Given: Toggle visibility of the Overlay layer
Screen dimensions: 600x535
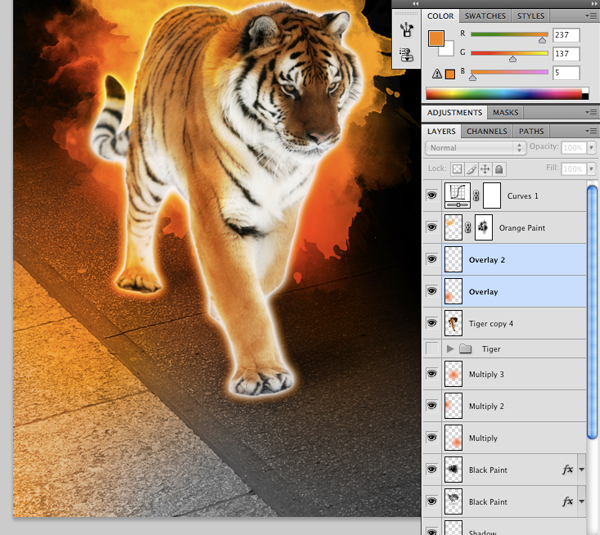Looking at the screenshot, I should (432, 291).
